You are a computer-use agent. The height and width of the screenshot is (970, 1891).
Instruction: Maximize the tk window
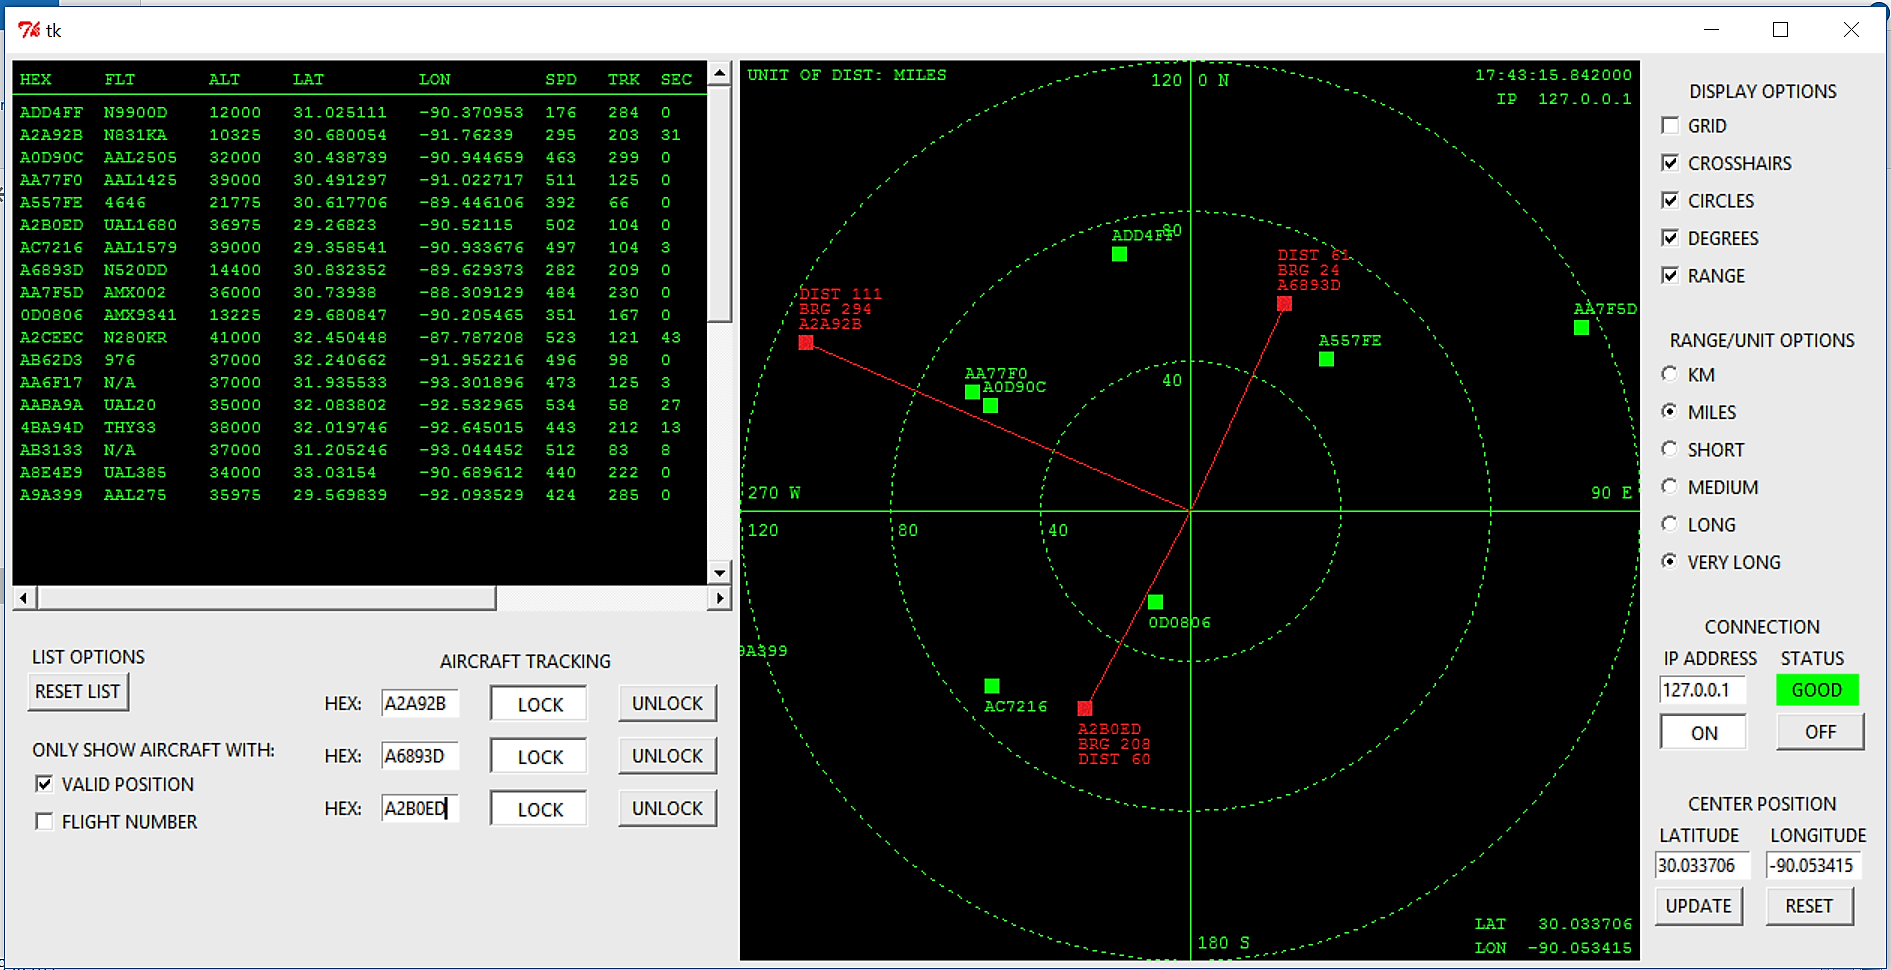(1780, 30)
